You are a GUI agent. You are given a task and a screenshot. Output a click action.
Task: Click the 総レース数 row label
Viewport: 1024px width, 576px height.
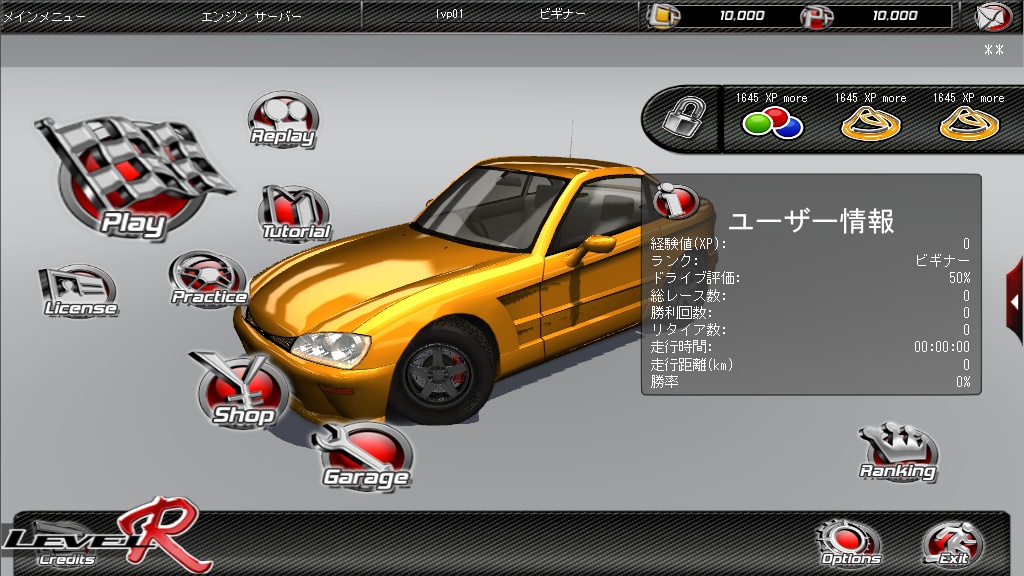[688, 295]
